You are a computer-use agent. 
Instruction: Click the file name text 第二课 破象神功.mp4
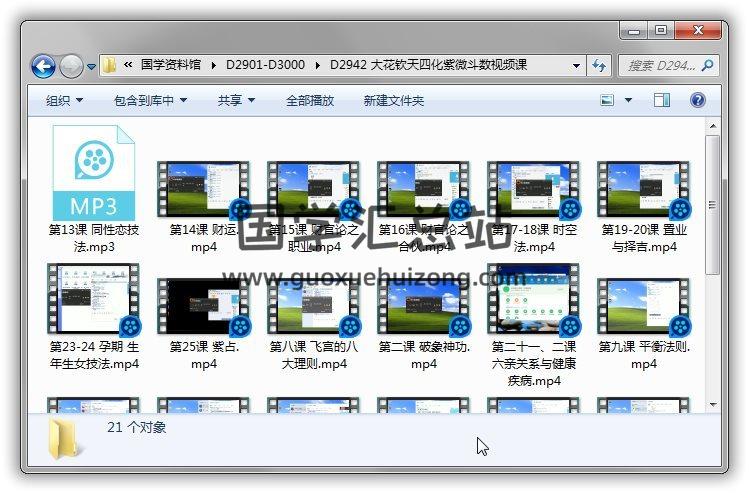point(424,355)
